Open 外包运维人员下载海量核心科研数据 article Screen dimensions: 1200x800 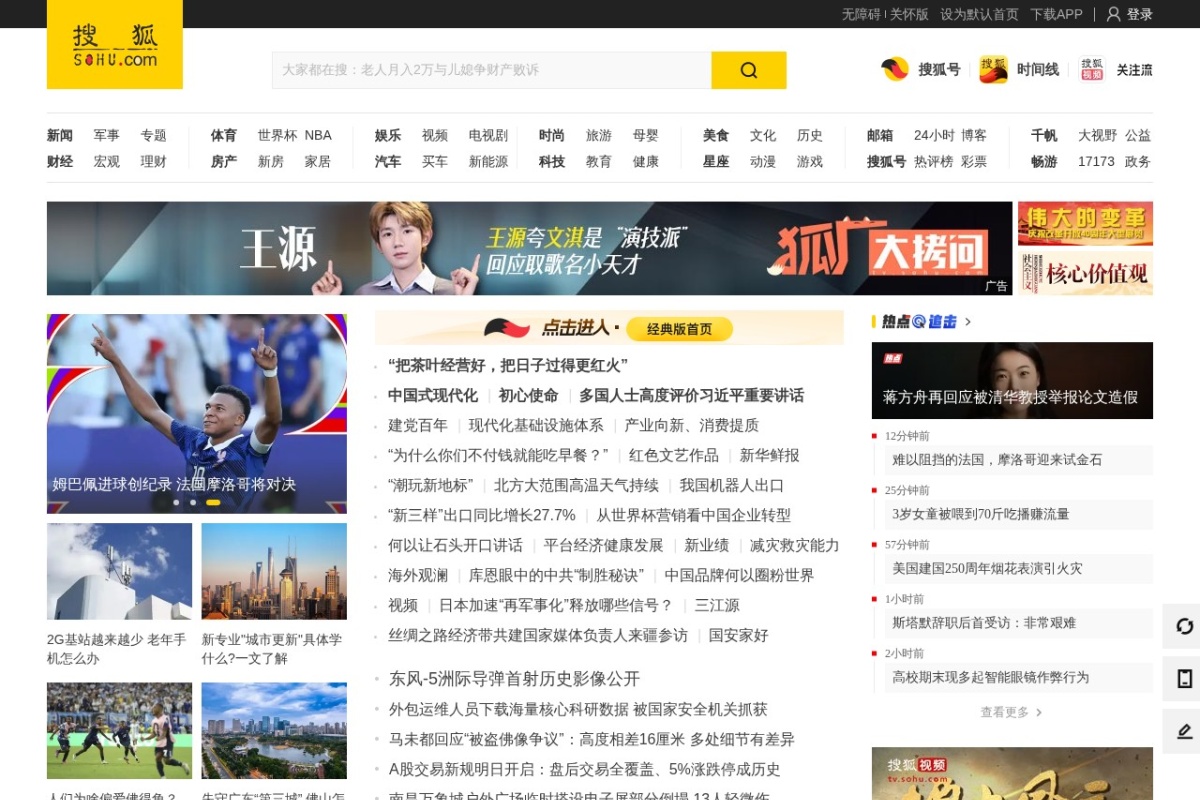pos(578,709)
